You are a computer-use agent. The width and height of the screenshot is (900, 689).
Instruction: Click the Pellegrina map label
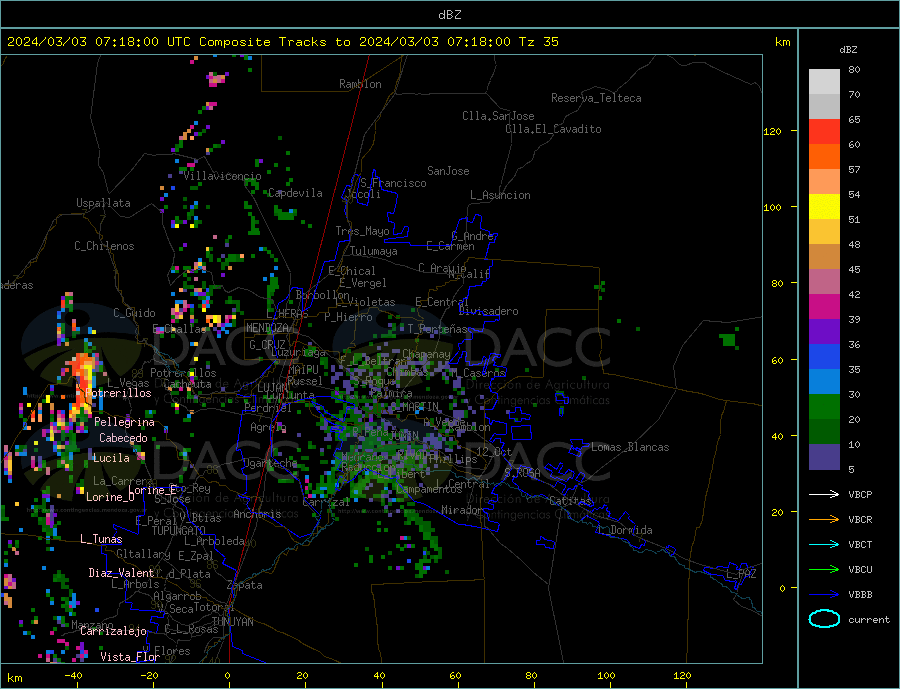[125, 422]
